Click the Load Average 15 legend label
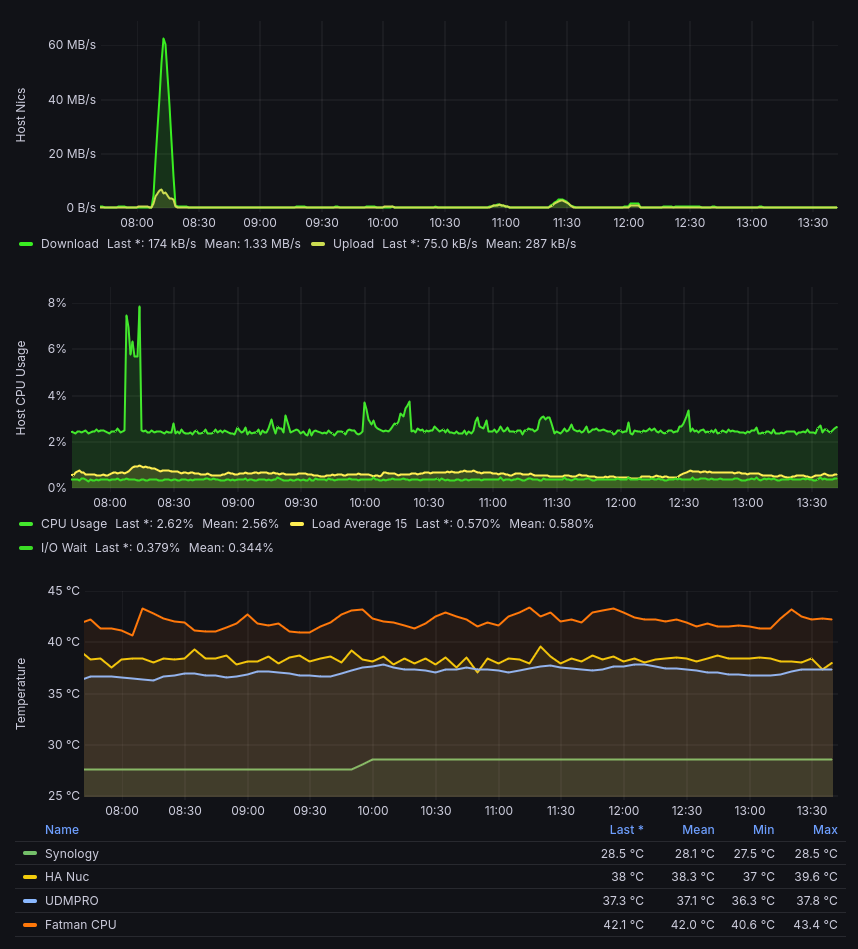The image size is (858, 949). point(359,524)
